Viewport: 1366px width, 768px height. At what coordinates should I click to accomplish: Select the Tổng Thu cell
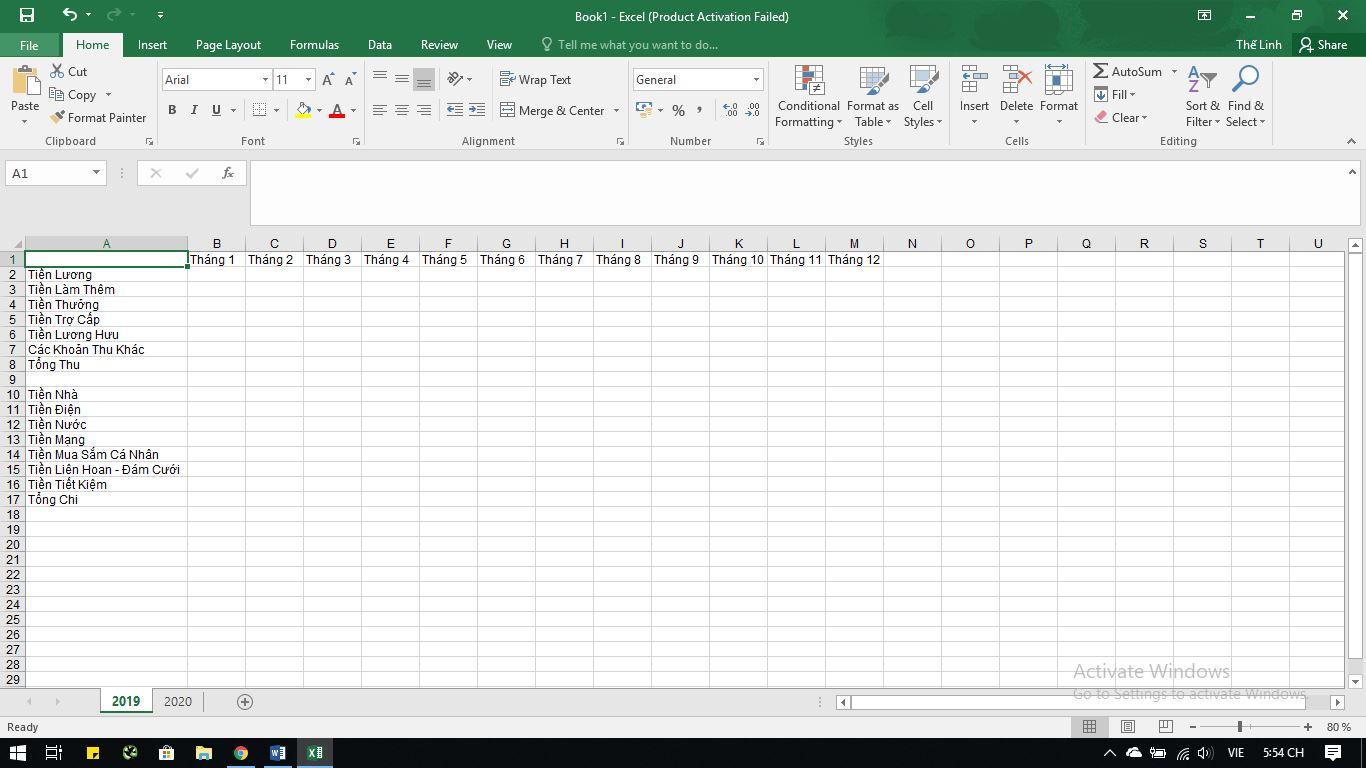pyautogui.click(x=106, y=364)
